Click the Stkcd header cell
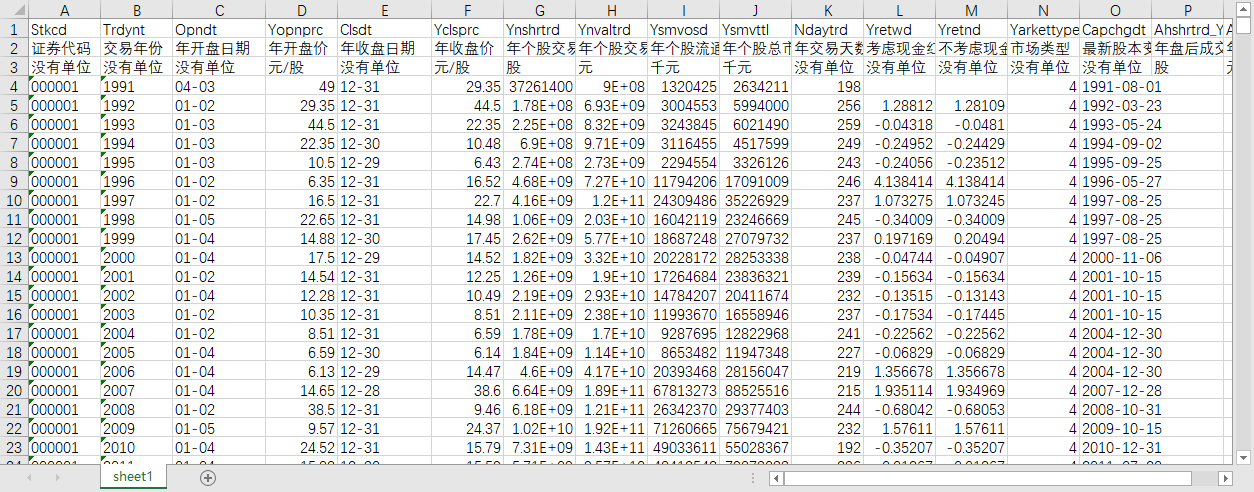Viewport: 1254px width, 492px height. (x=64, y=29)
